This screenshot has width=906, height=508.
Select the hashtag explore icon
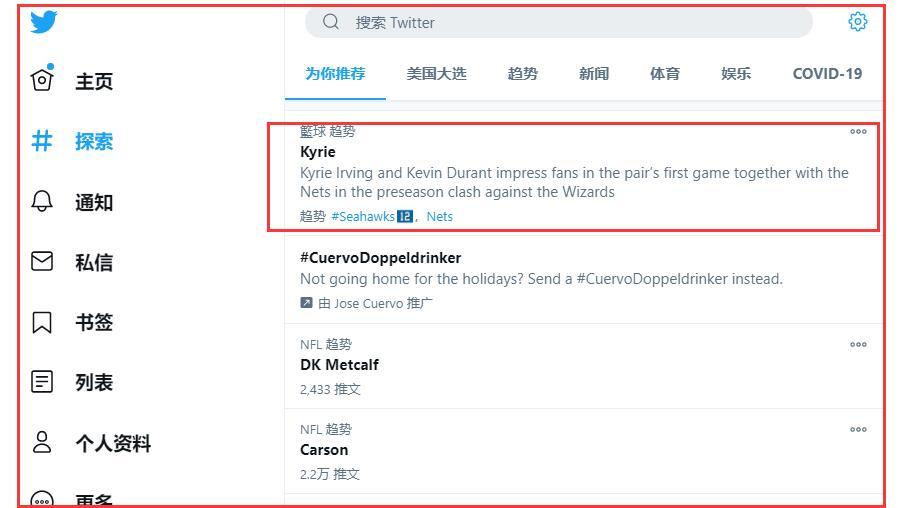pos(42,140)
